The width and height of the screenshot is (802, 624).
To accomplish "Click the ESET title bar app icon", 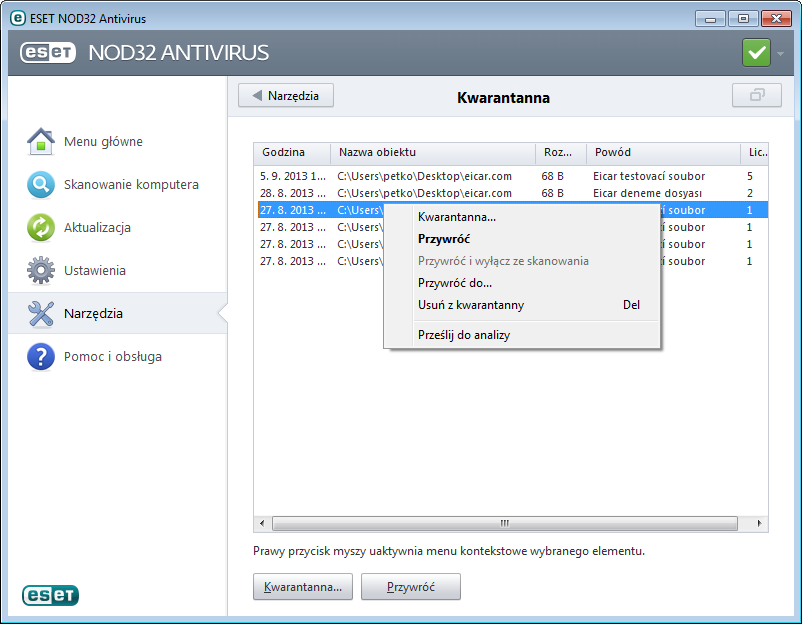I will click(18, 18).
